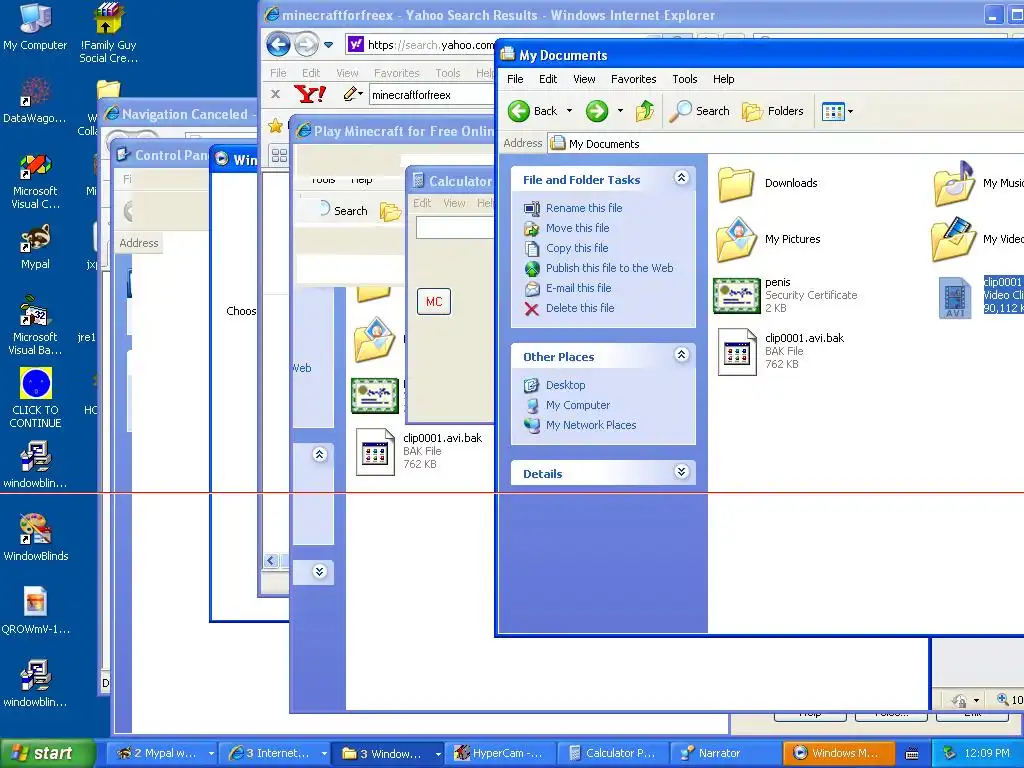Click the My Documents address bar field
This screenshot has height=768, width=1024.
(784, 144)
